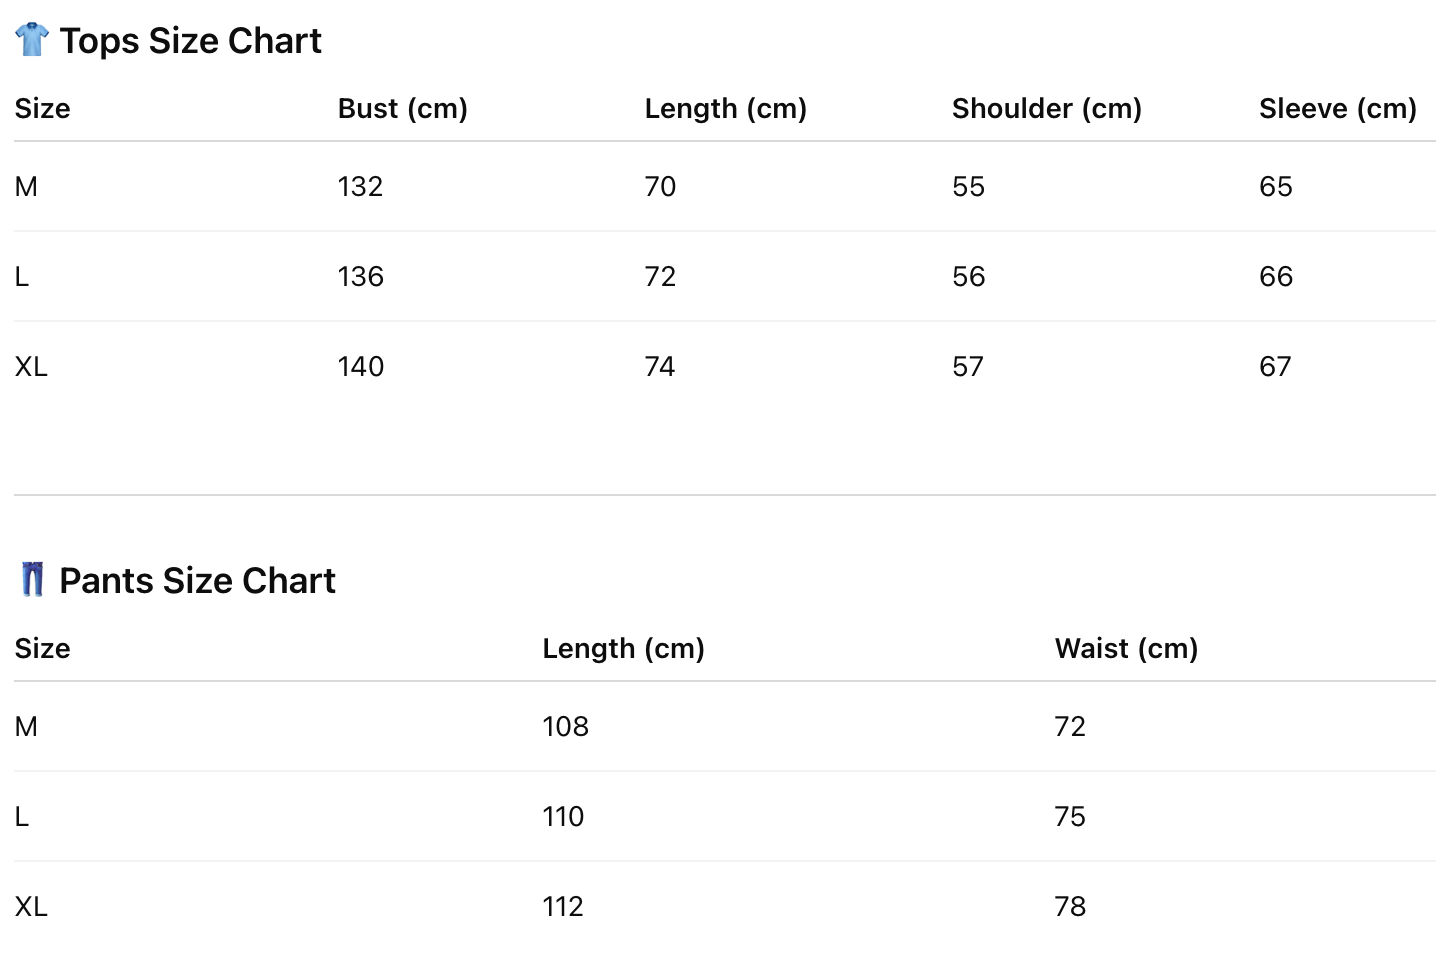
Task: Select the M row in pants chart
Action: pos(26,726)
